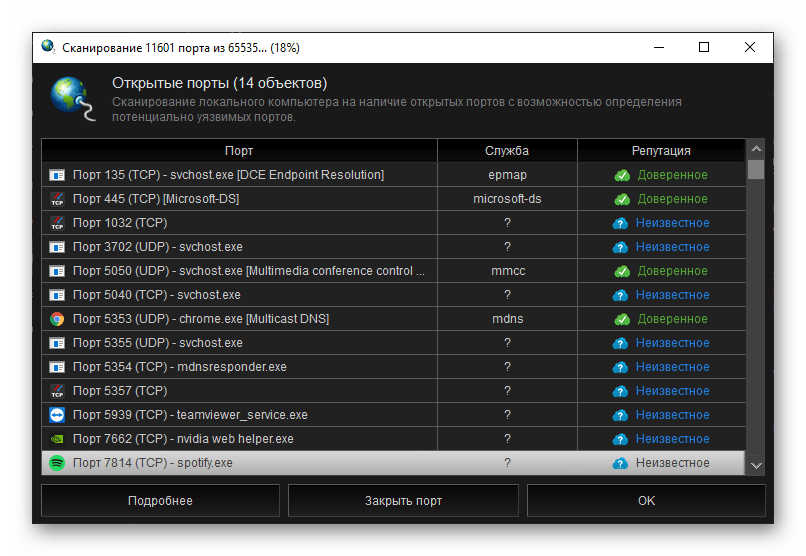Click the unknown cloud icon for port 3702
The height and width of the screenshot is (556, 806).
[620, 248]
